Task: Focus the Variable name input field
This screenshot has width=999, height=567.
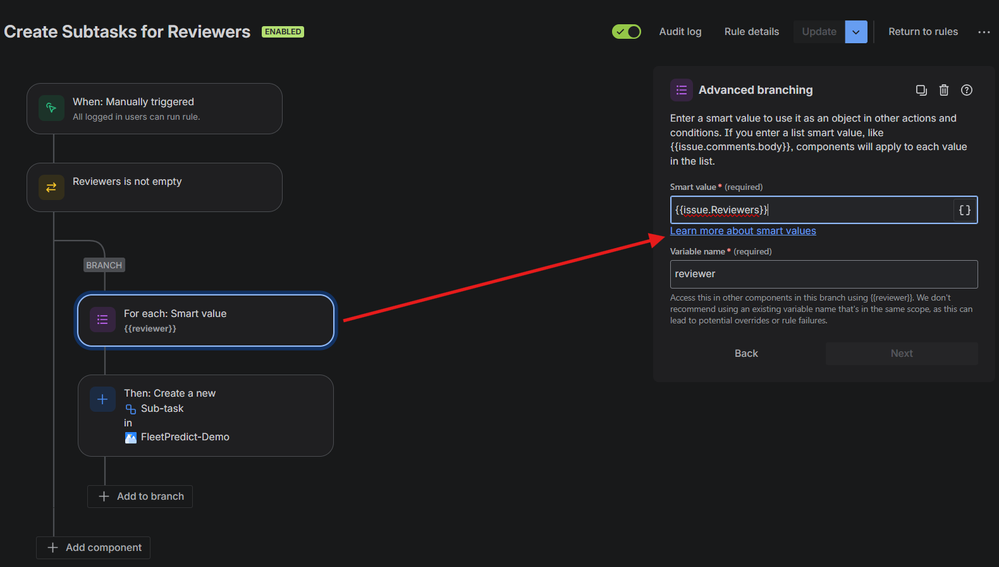Action: (x=824, y=274)
